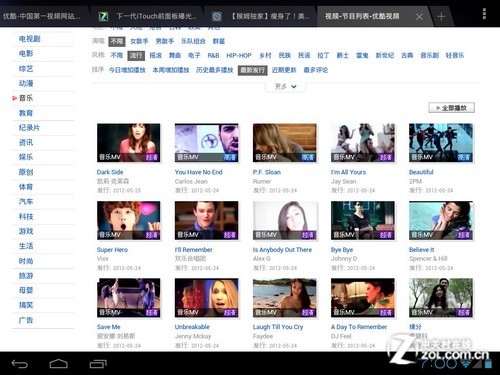The image size is (500, 375).
Task: Filter singers by 男歌手
Action: [x=165, y=41]
